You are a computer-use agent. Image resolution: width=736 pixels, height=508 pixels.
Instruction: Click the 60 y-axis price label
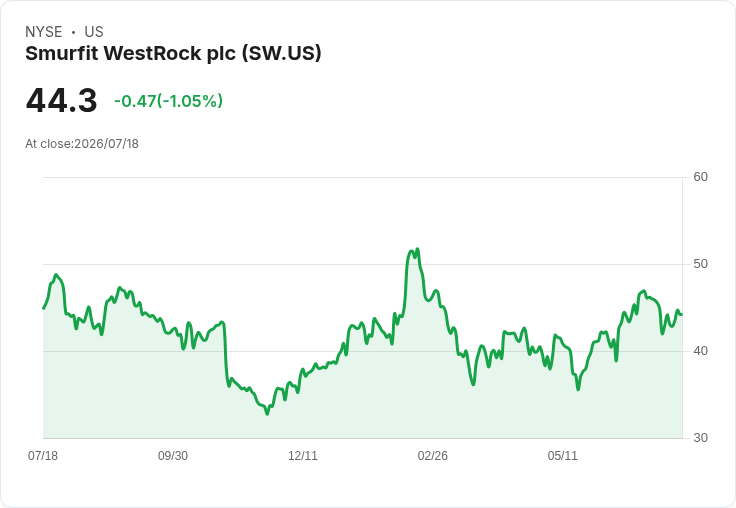pos(700,177)
